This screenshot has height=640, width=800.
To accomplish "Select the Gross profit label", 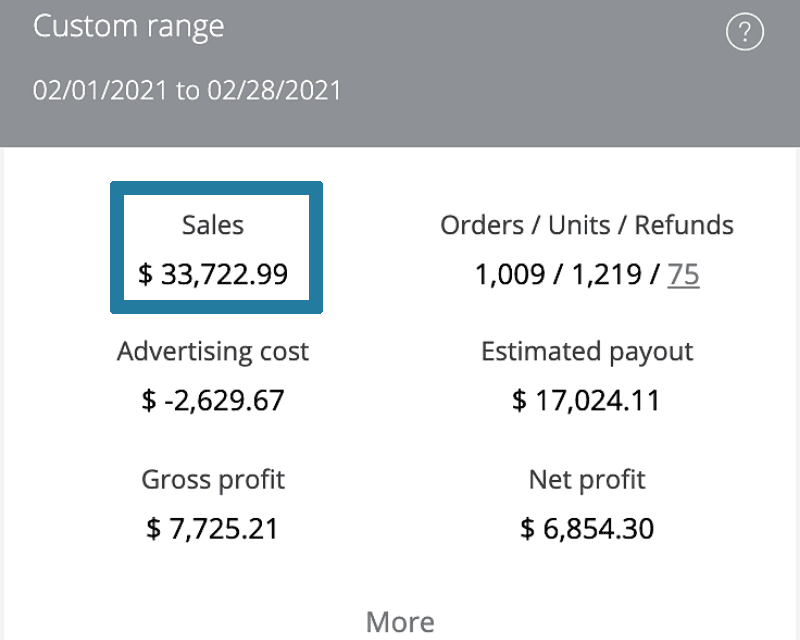I will click(x=213, y=480).
